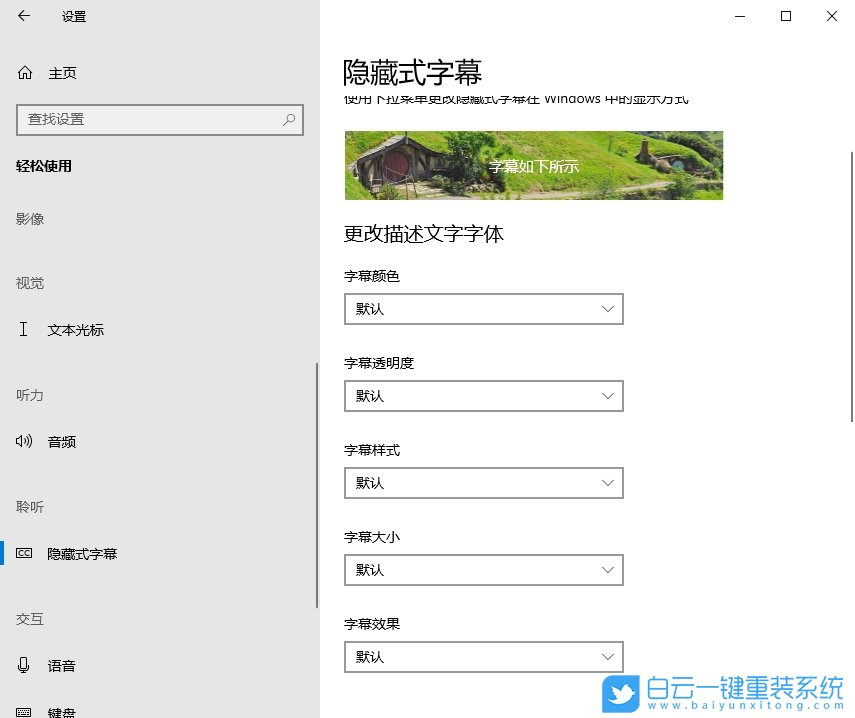Select the 语音 microphone icon

[23, 665]
